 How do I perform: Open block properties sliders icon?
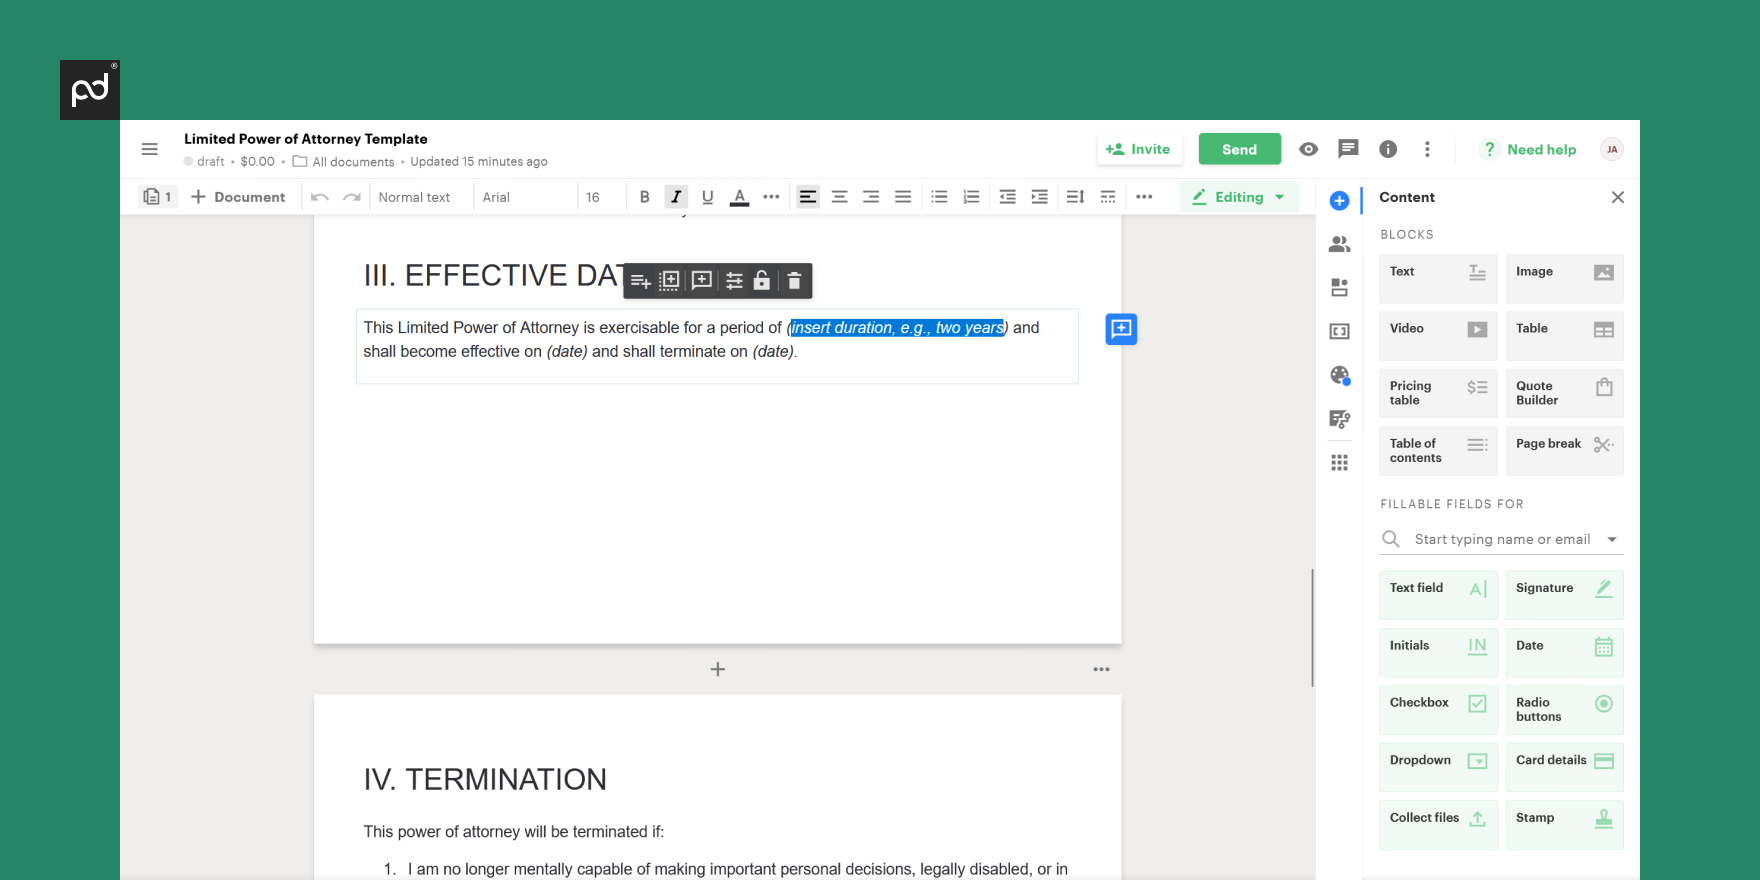[x=734, y=281]
